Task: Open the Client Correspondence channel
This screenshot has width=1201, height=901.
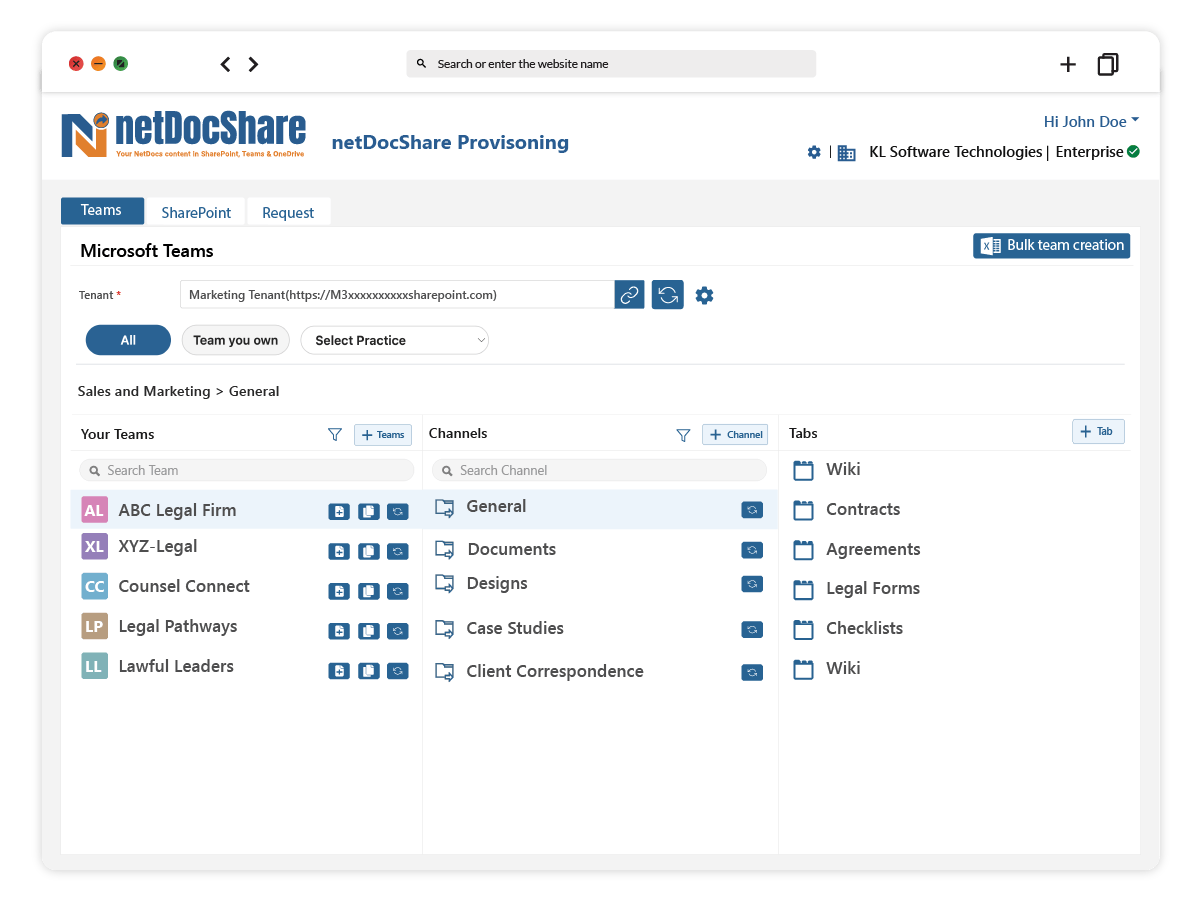Action: pos(555,671)
